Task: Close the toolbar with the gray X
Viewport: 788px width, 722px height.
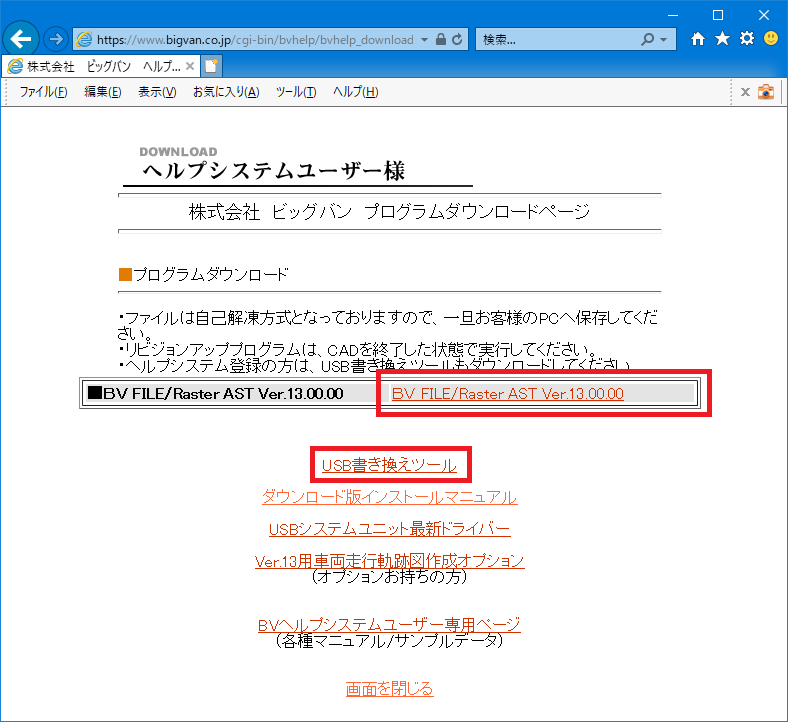Action: (x=745, y=92)
